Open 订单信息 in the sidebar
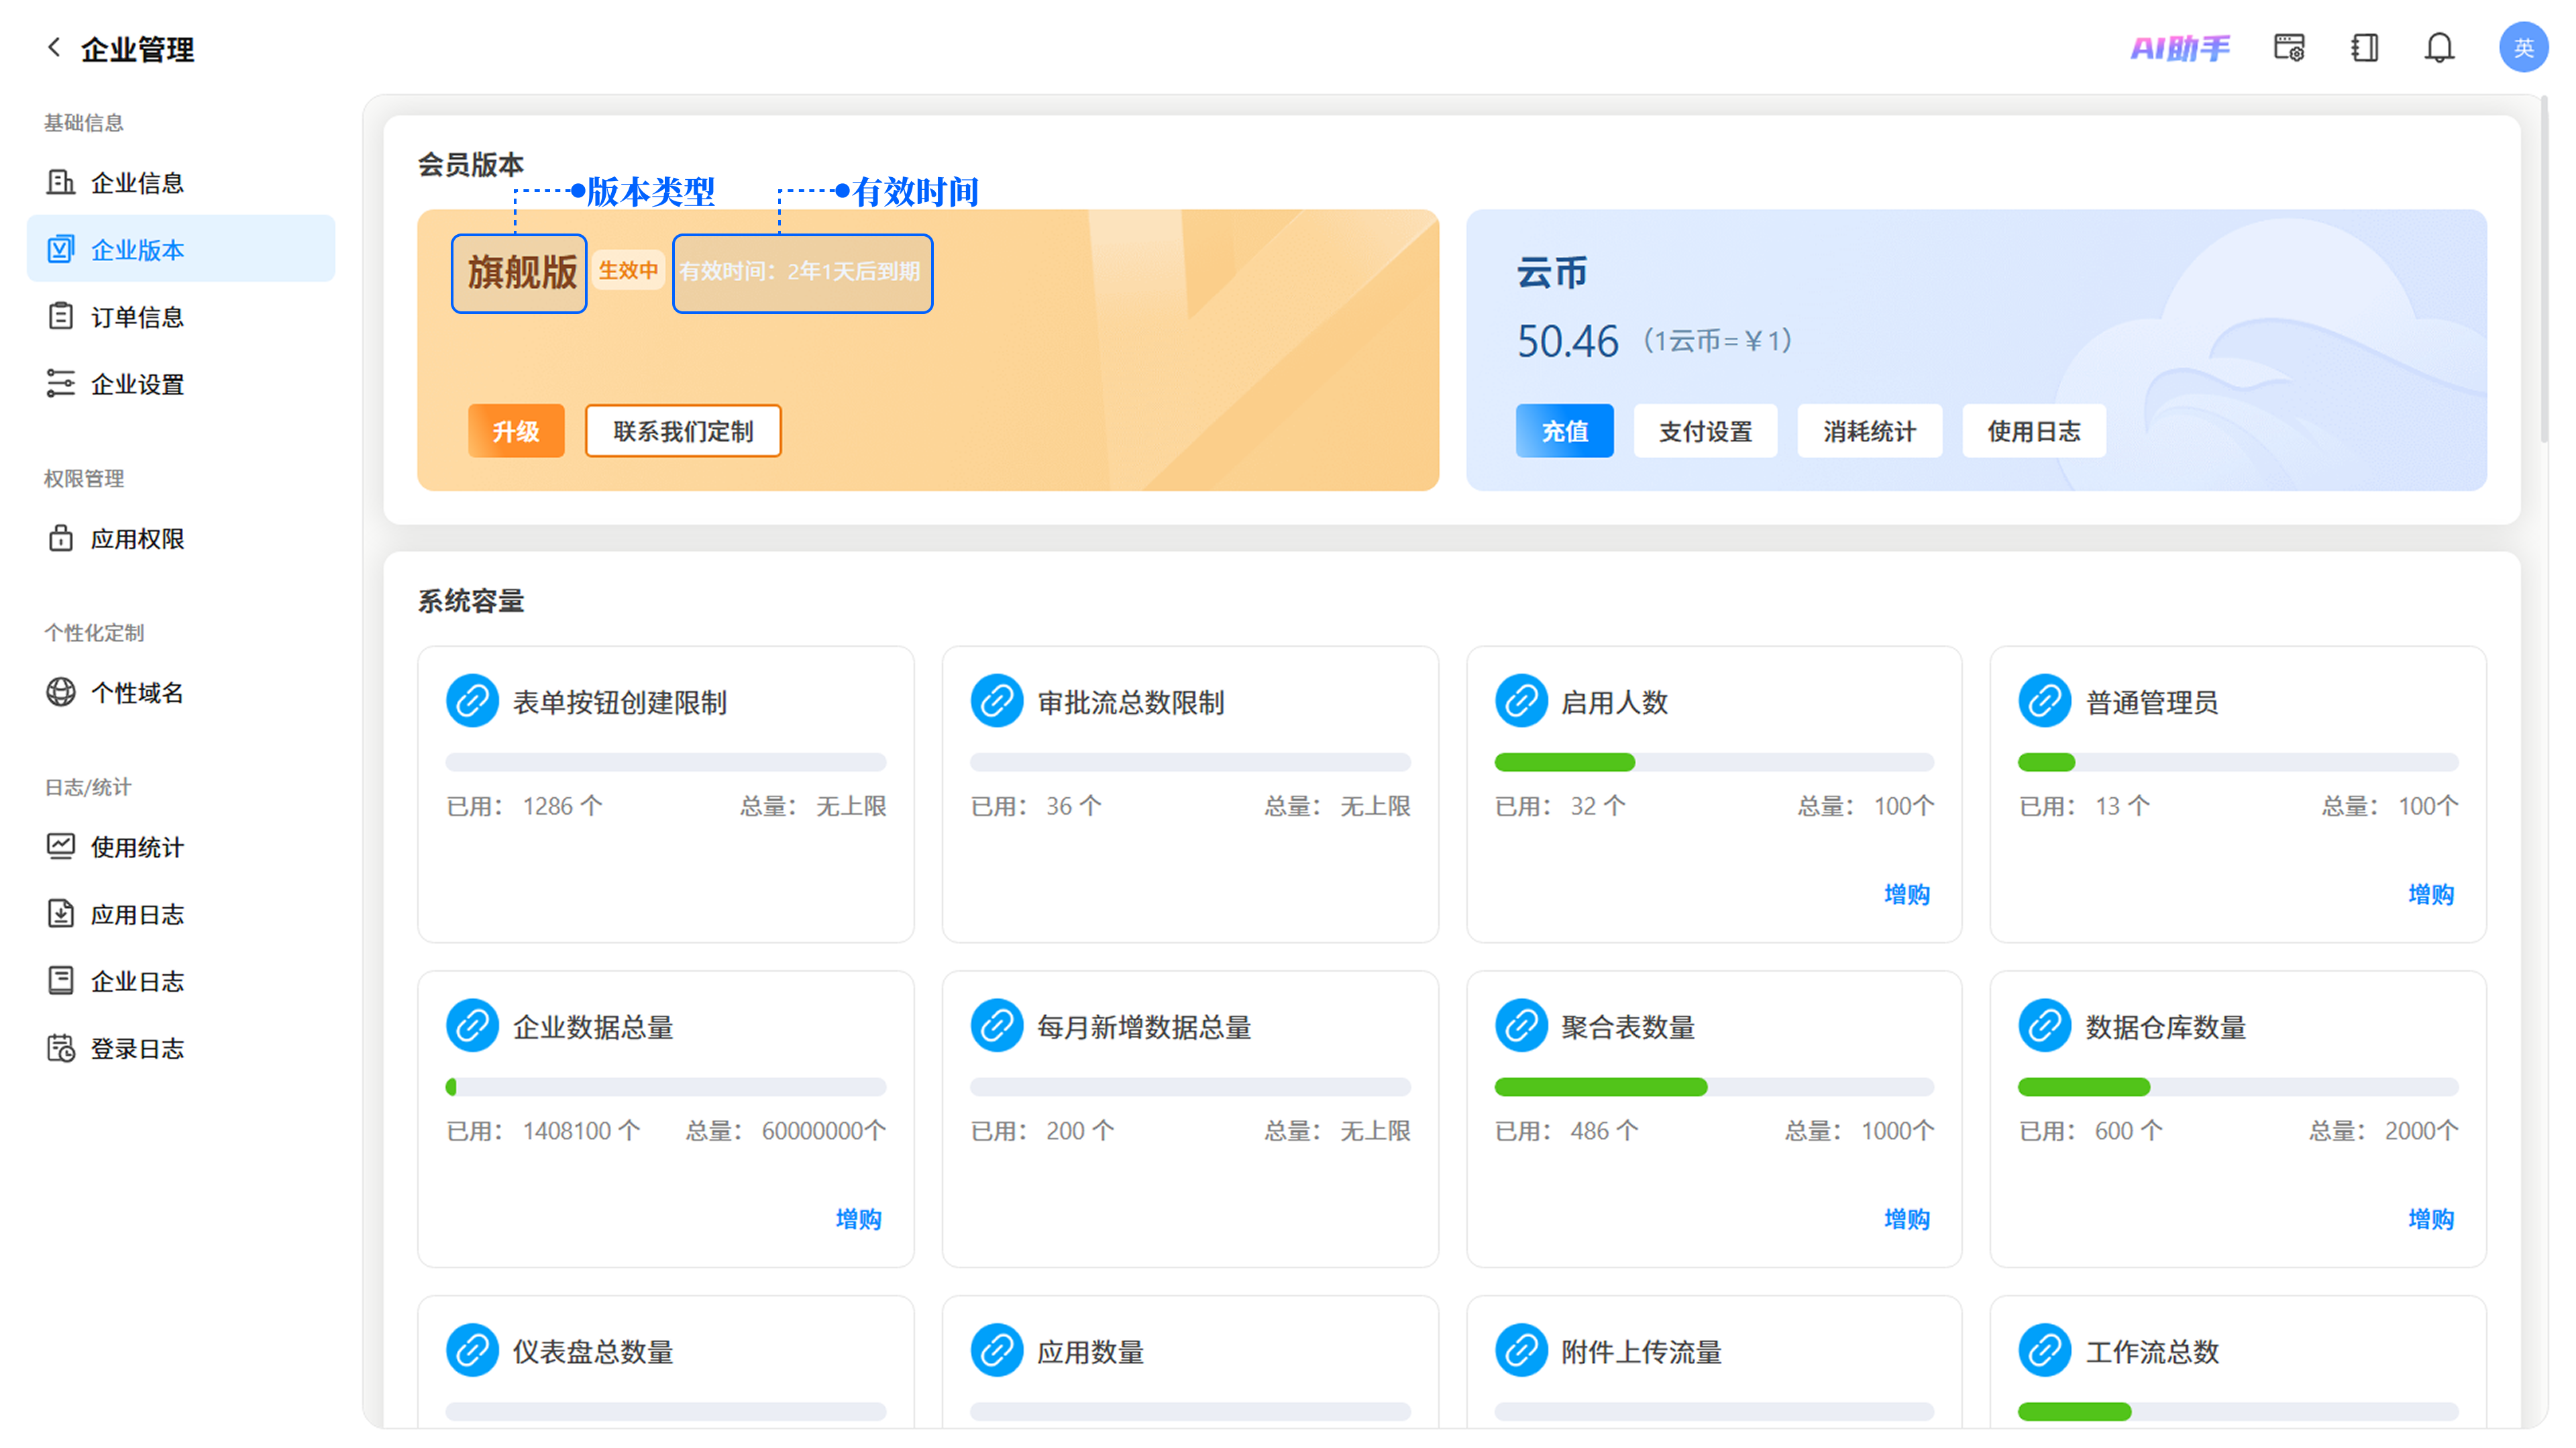The image size is (2576, 1448). point(181,316)
